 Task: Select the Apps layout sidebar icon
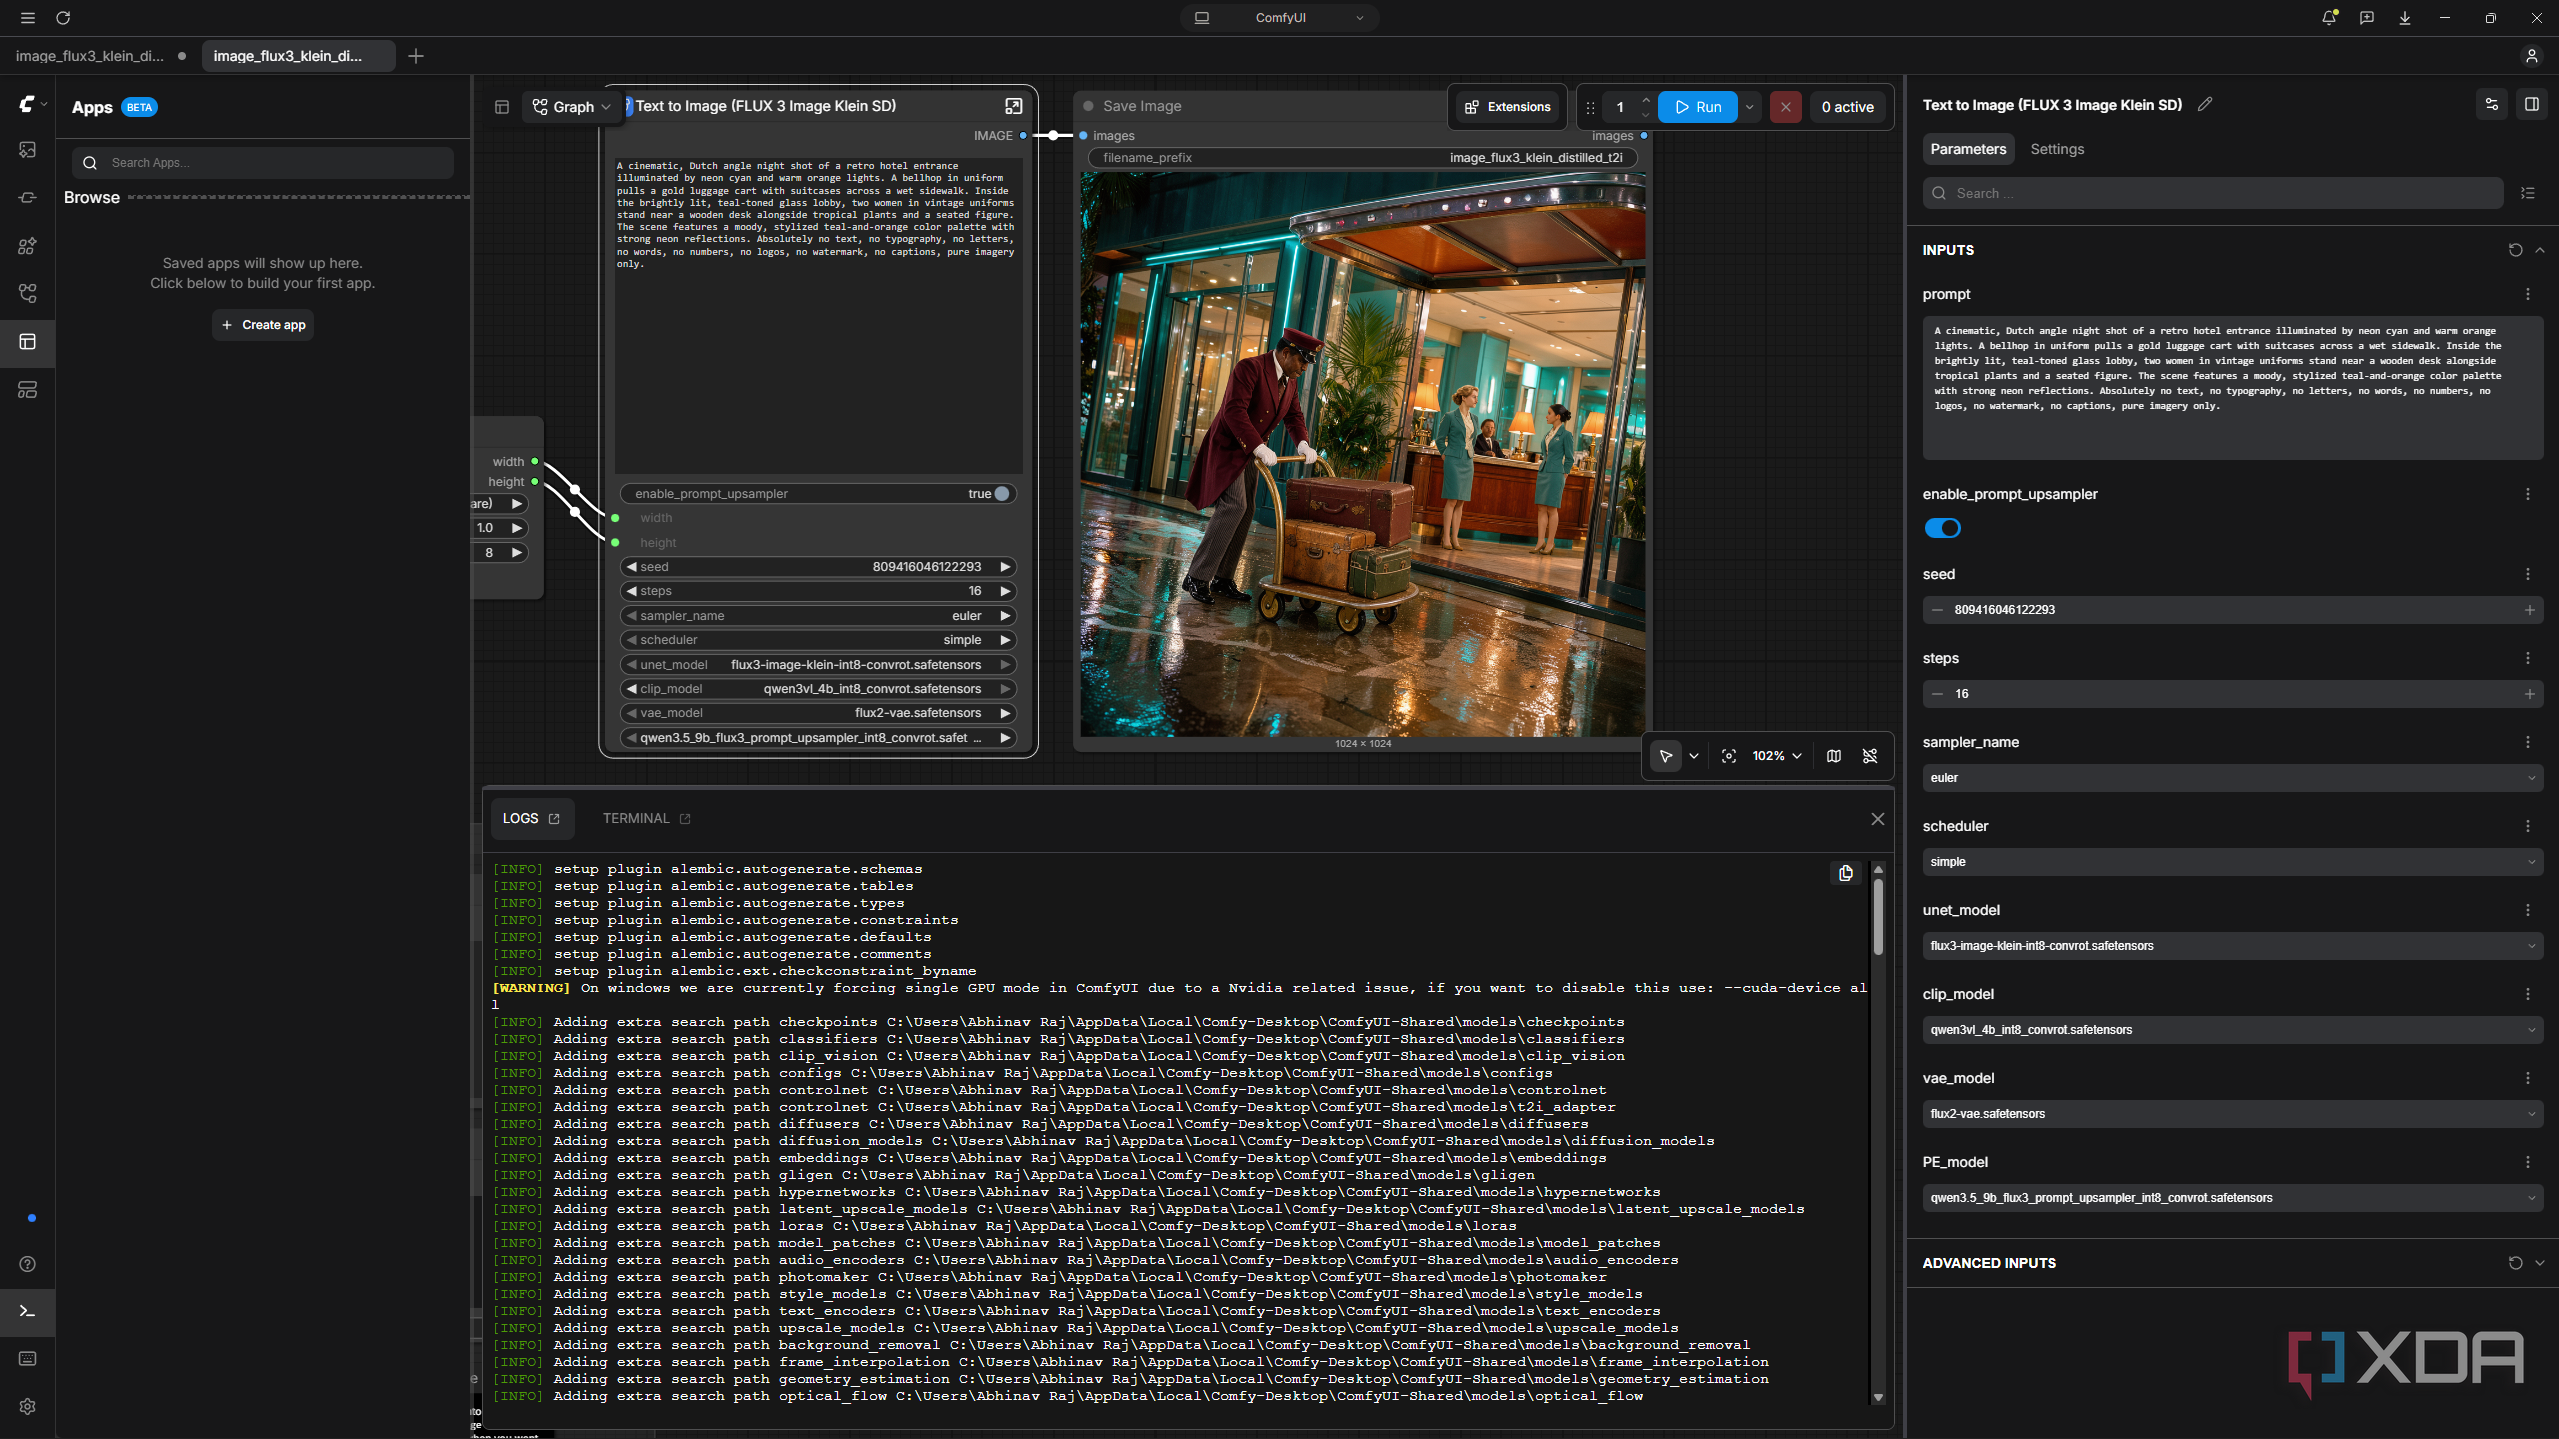pos(27,342)
